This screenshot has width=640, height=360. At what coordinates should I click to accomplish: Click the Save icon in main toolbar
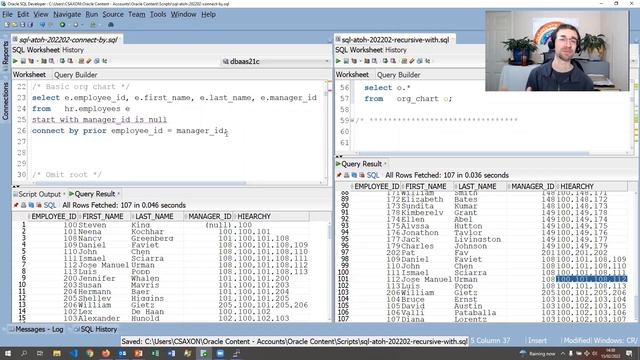22,25
